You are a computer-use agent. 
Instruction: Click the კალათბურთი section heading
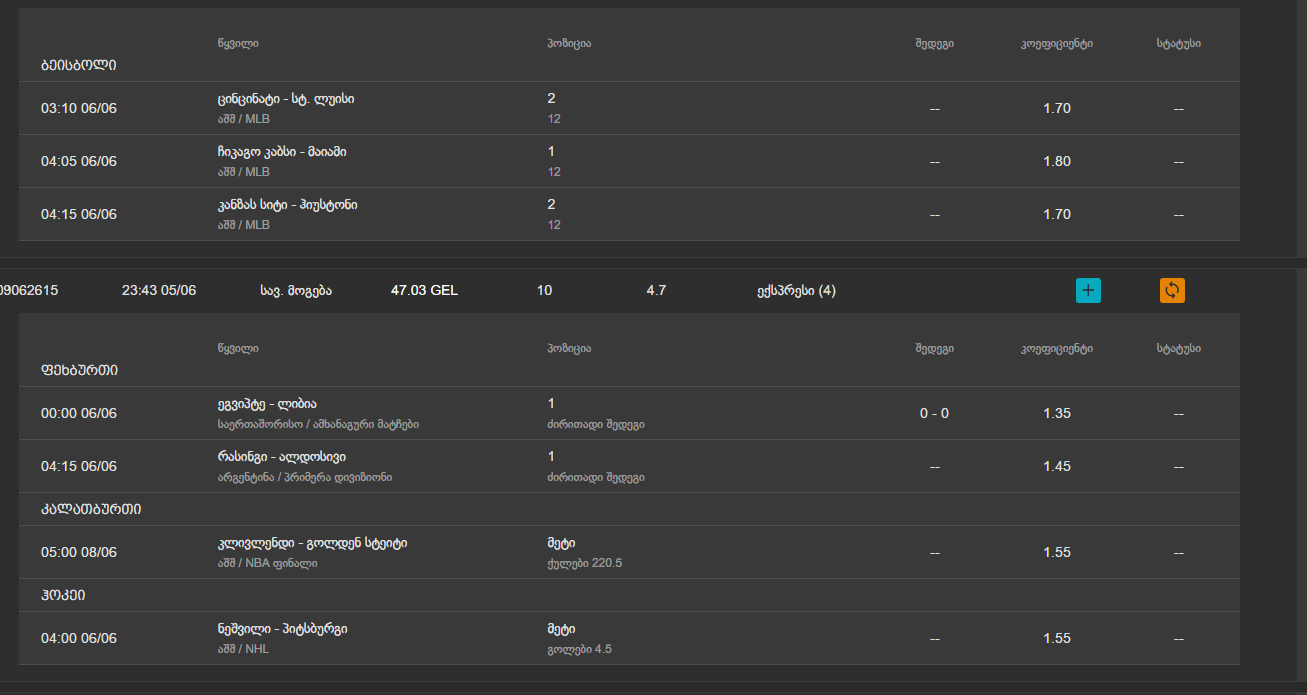point(91,509)
